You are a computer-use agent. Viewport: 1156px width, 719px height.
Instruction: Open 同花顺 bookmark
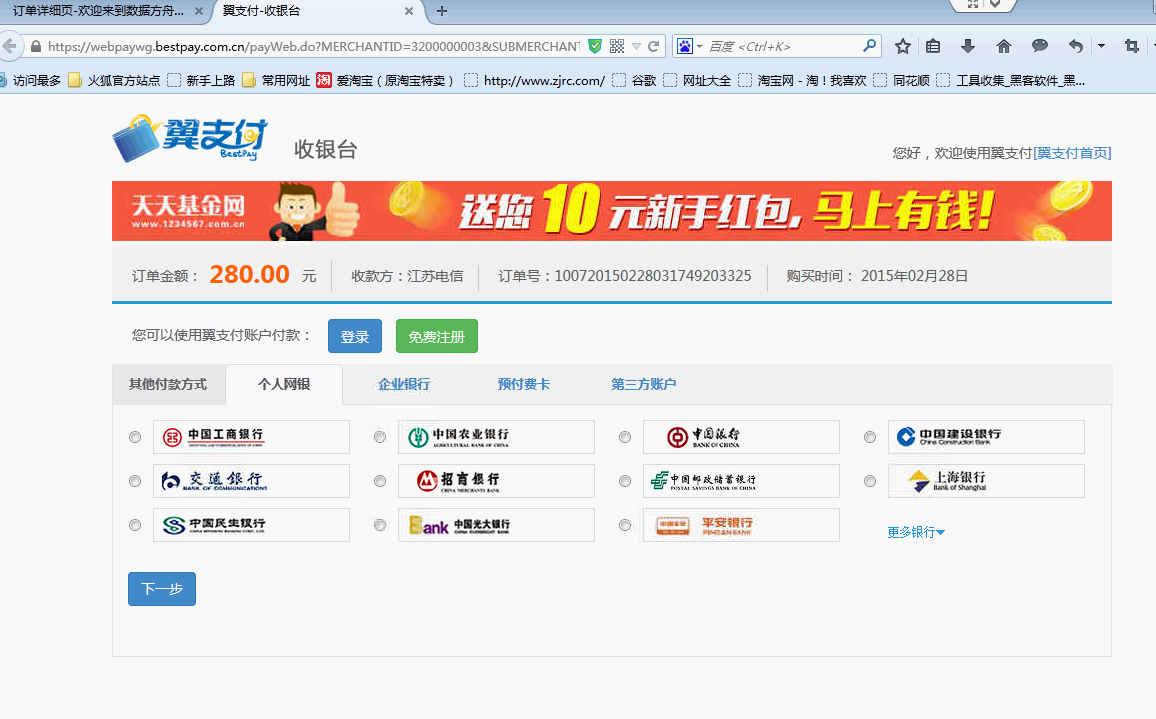coord(901,80)
